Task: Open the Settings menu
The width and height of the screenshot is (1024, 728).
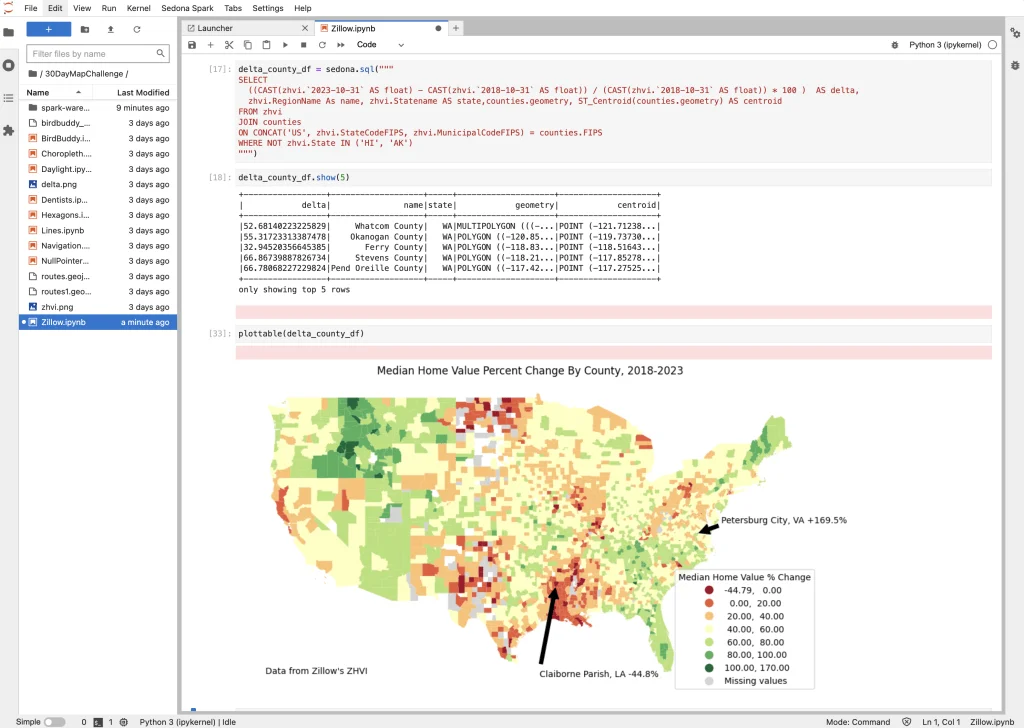Action: point(268,8)
